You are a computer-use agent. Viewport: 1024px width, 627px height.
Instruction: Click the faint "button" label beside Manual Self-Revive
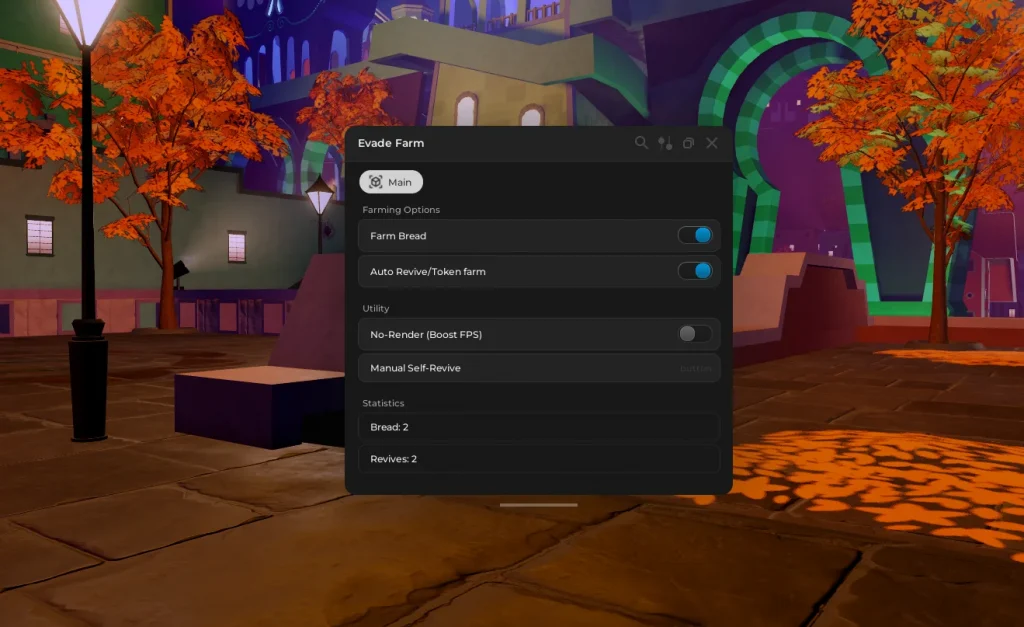(696, 368)
